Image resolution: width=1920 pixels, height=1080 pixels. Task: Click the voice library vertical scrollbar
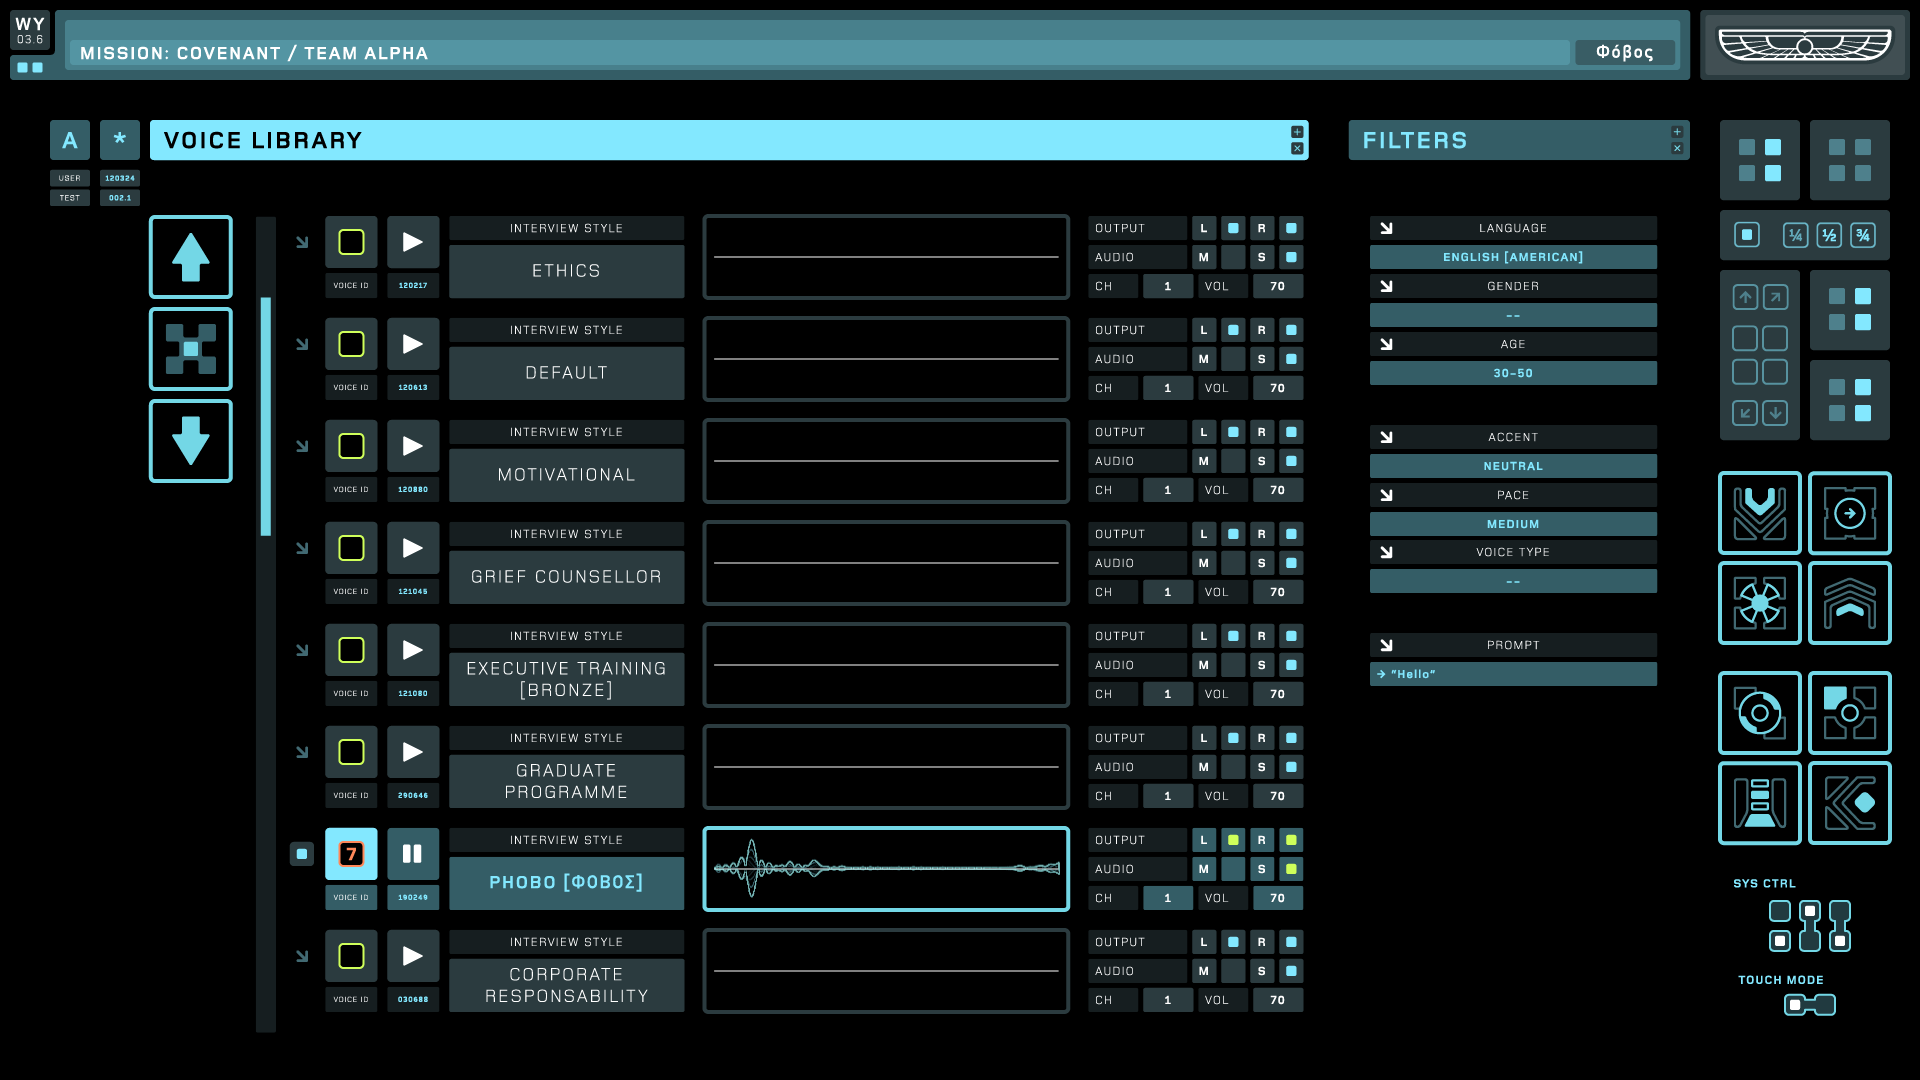(266, 416)
